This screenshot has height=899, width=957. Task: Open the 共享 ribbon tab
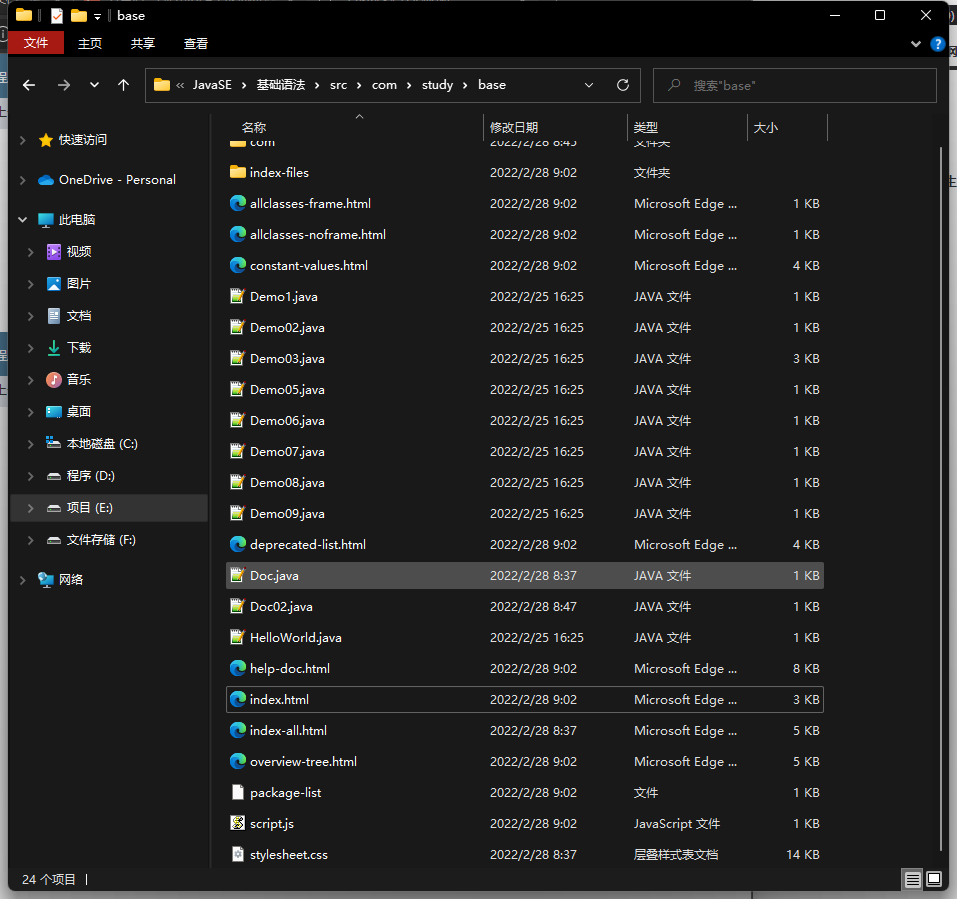[143, 43]
